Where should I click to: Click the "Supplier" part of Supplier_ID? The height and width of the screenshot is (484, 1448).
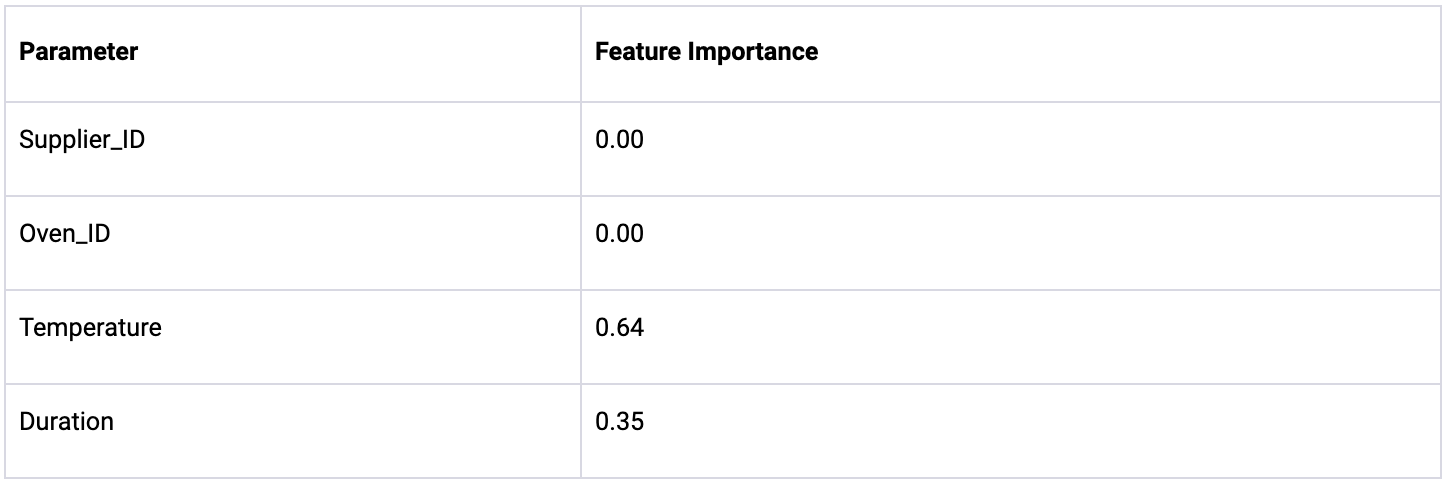[60, 139]
